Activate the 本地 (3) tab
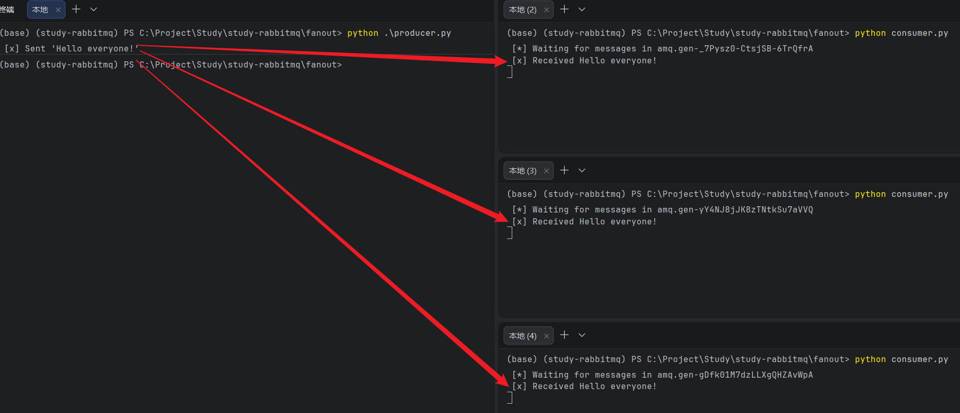This screenshot has width=960, height=413. [x=522, y=170]
